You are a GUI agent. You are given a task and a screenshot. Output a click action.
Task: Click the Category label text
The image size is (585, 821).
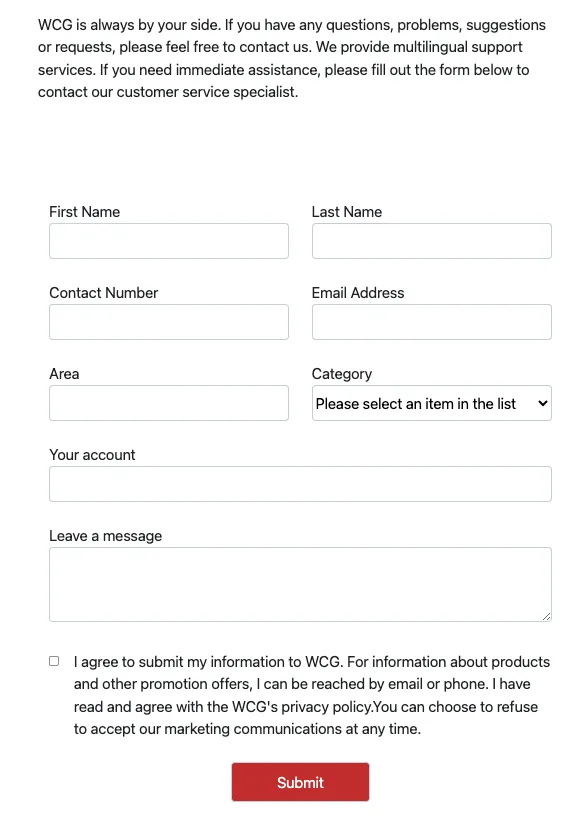[x=341, y=374]
